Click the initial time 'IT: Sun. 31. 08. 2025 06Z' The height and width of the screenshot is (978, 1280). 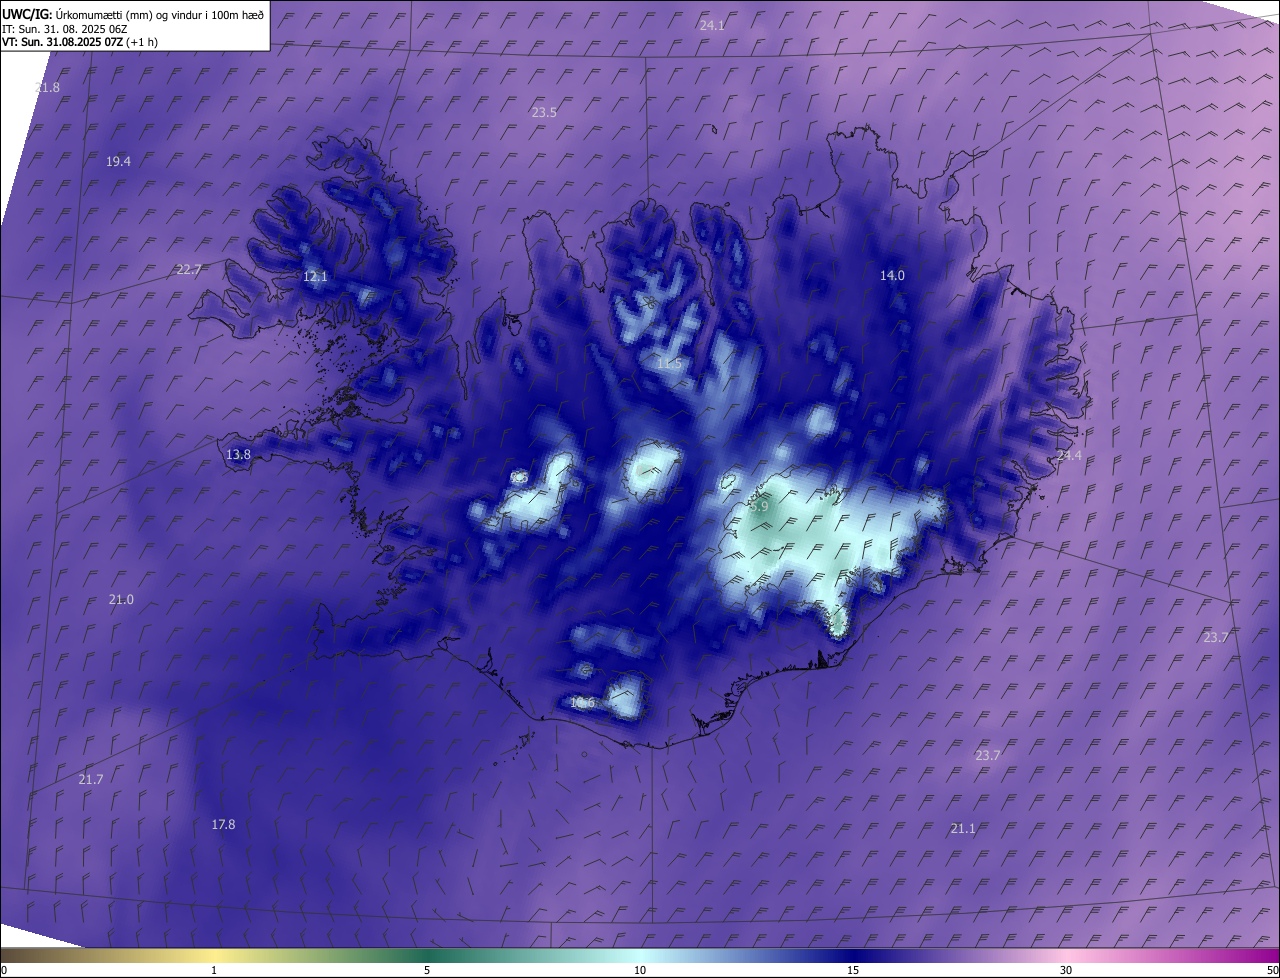tap(65, 28)
